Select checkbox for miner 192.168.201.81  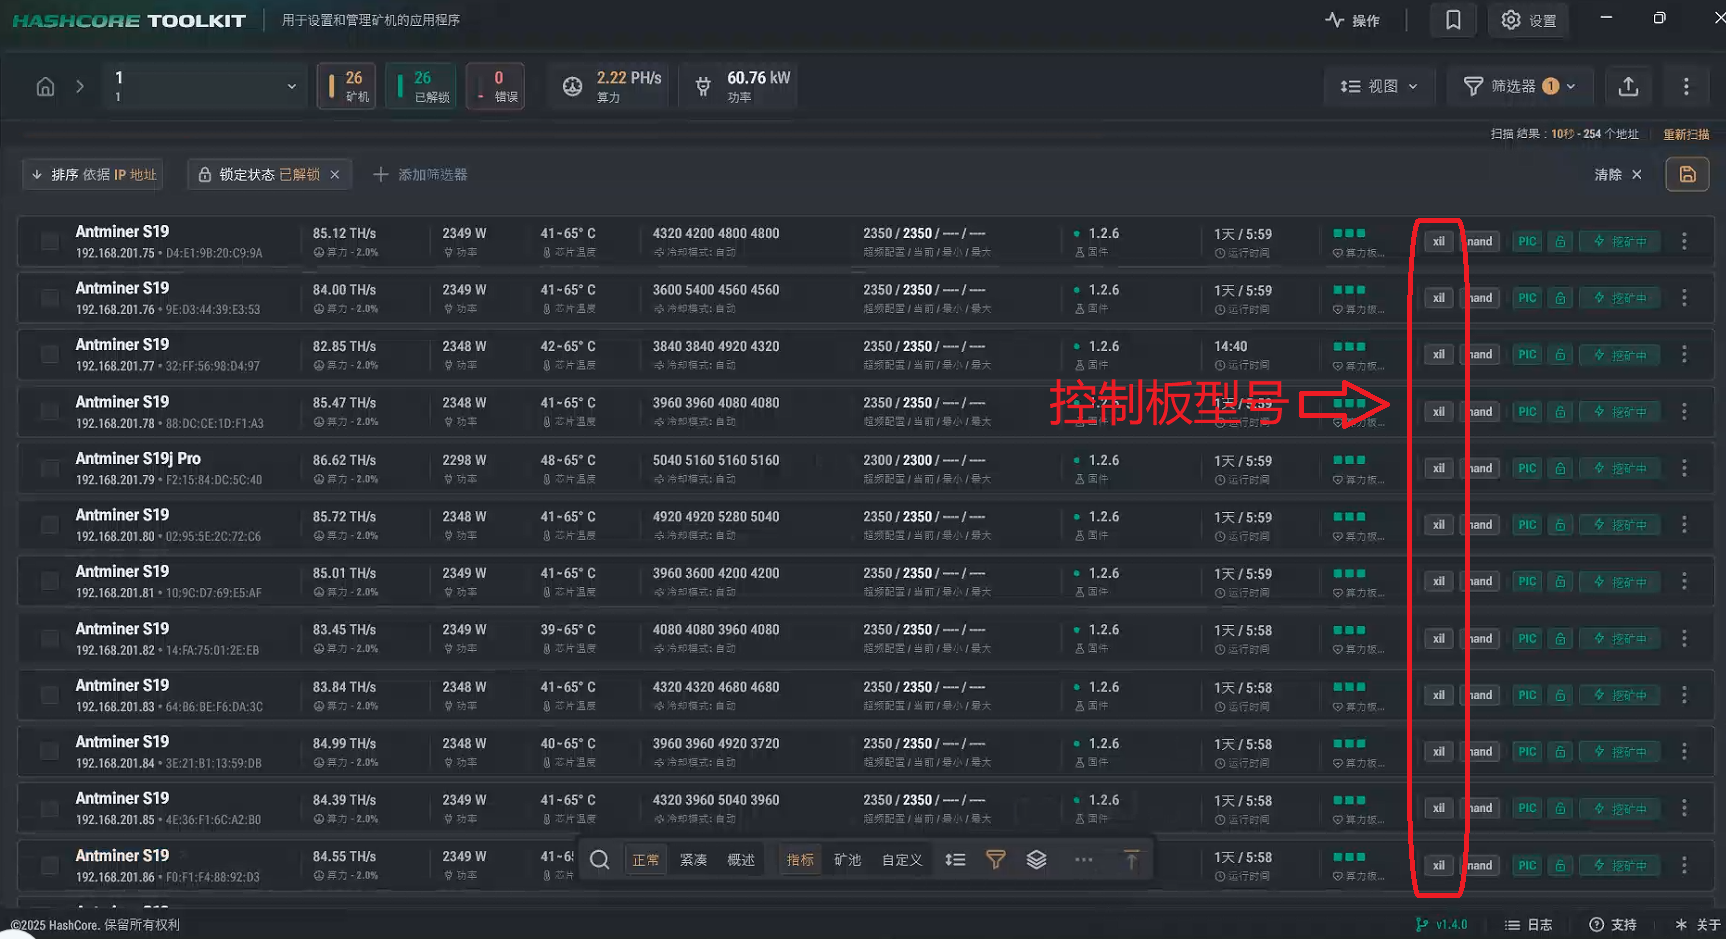(49, 582)
